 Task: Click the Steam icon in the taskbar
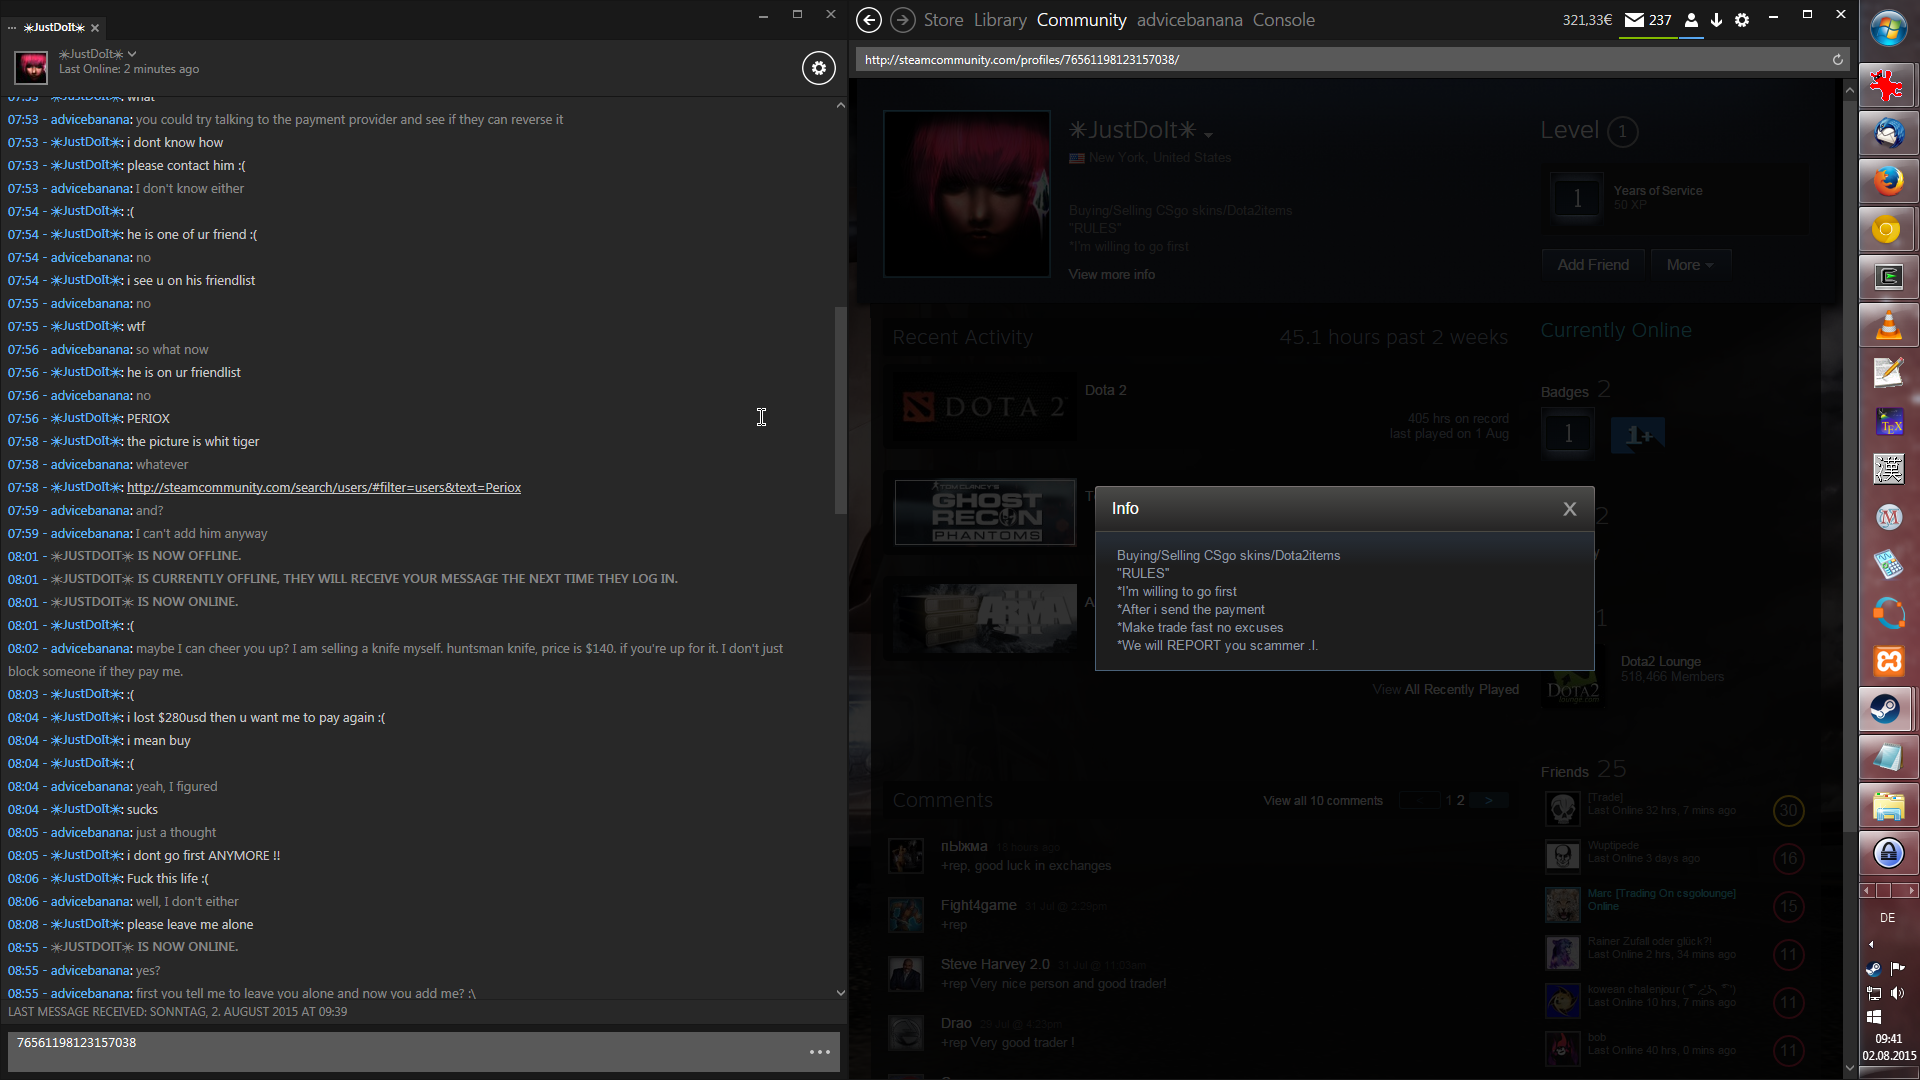(x=1887, y=710)
